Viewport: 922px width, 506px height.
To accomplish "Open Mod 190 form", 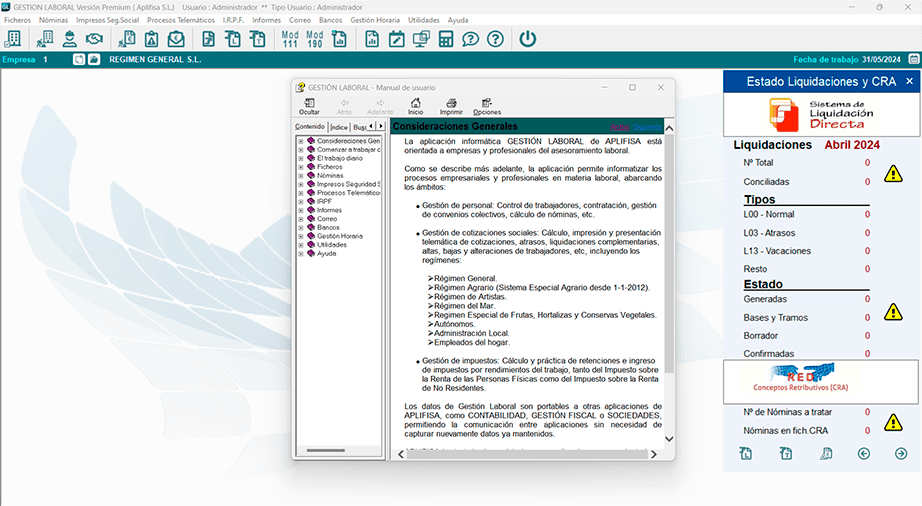I will [x=315, y=39].
